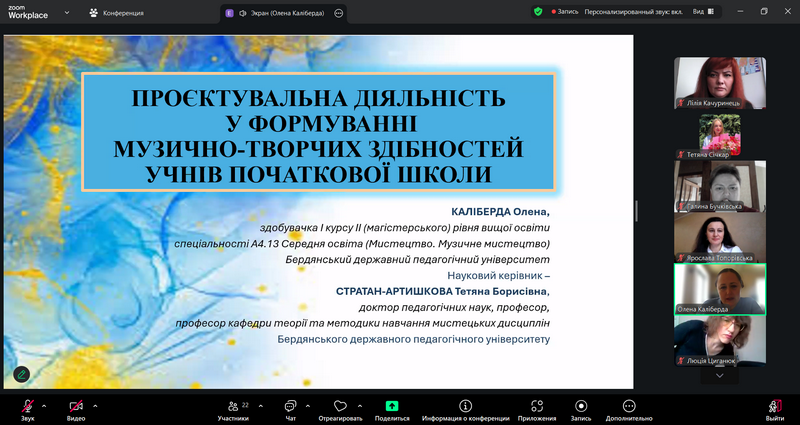
Task: Toggle the Запись record button
Action: [581, 406]
